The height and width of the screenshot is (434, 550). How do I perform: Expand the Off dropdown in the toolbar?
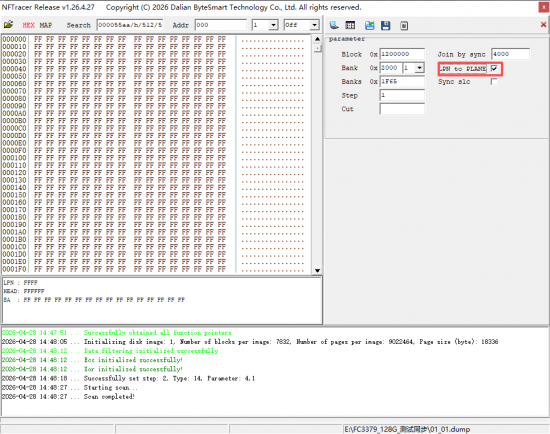315,25
